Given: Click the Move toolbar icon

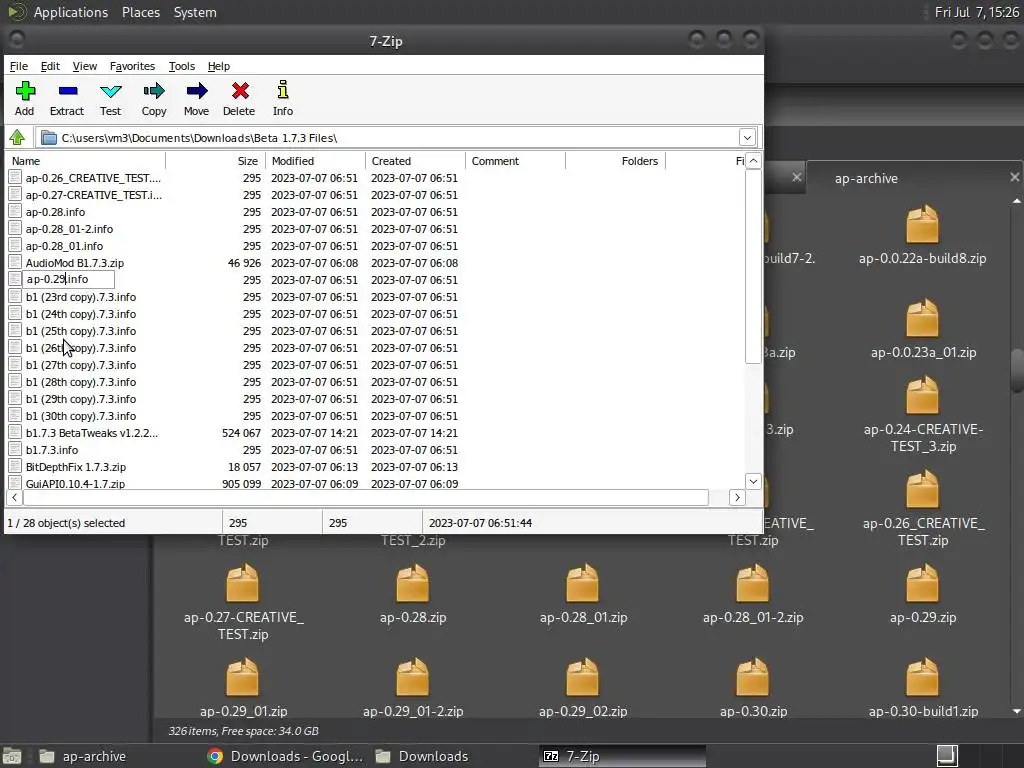Looking at the screenshot, I should 197,91.
